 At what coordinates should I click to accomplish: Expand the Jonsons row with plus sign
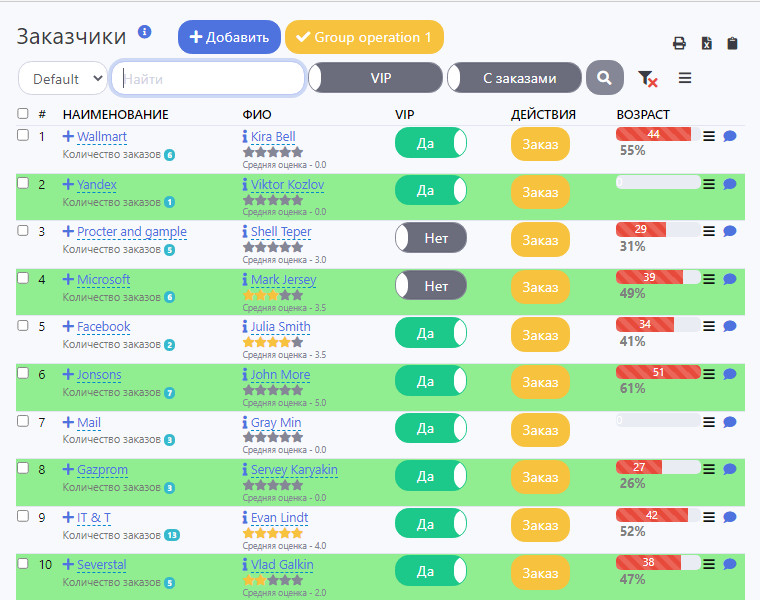click(x=68, y=374)
